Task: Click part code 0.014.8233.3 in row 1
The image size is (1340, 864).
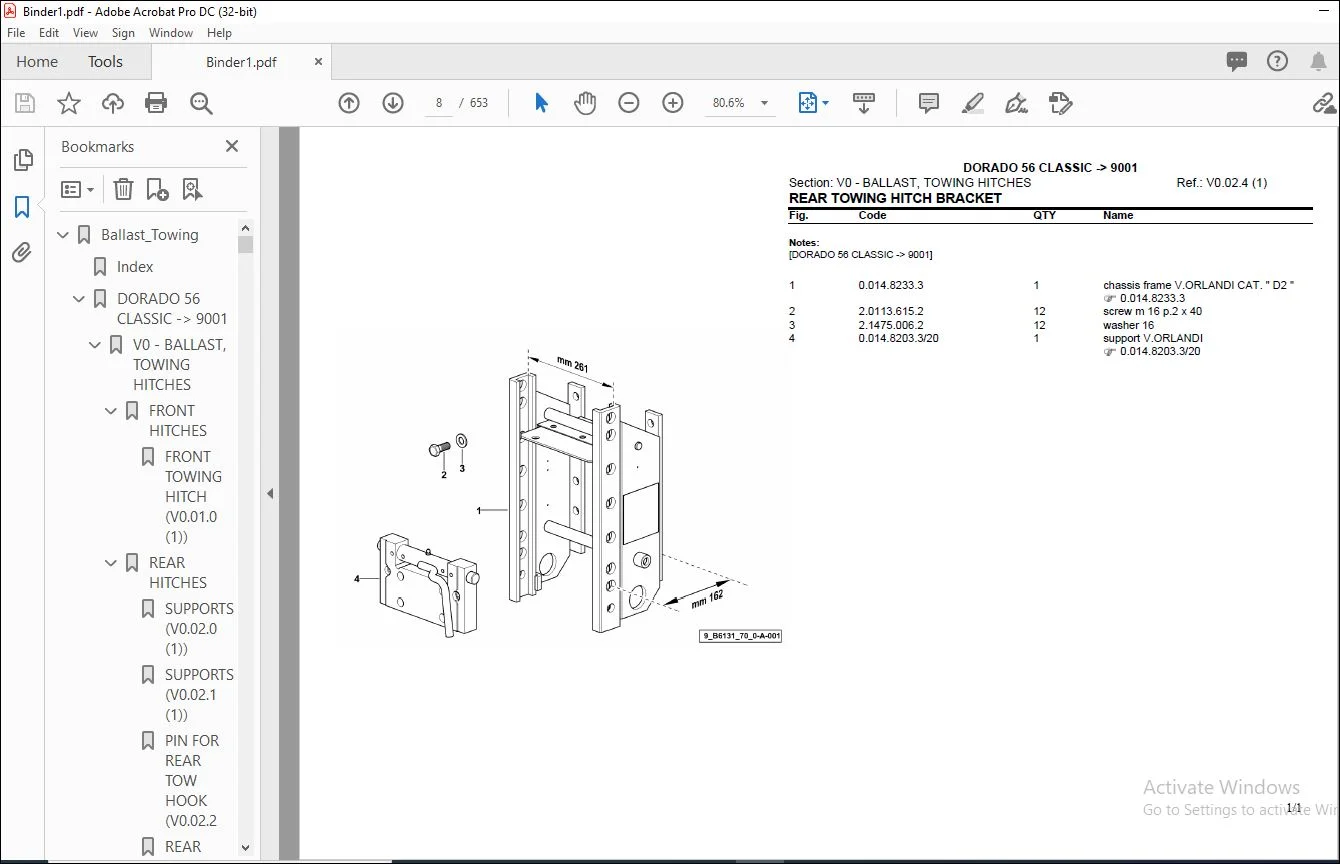Action: point(891,285)
